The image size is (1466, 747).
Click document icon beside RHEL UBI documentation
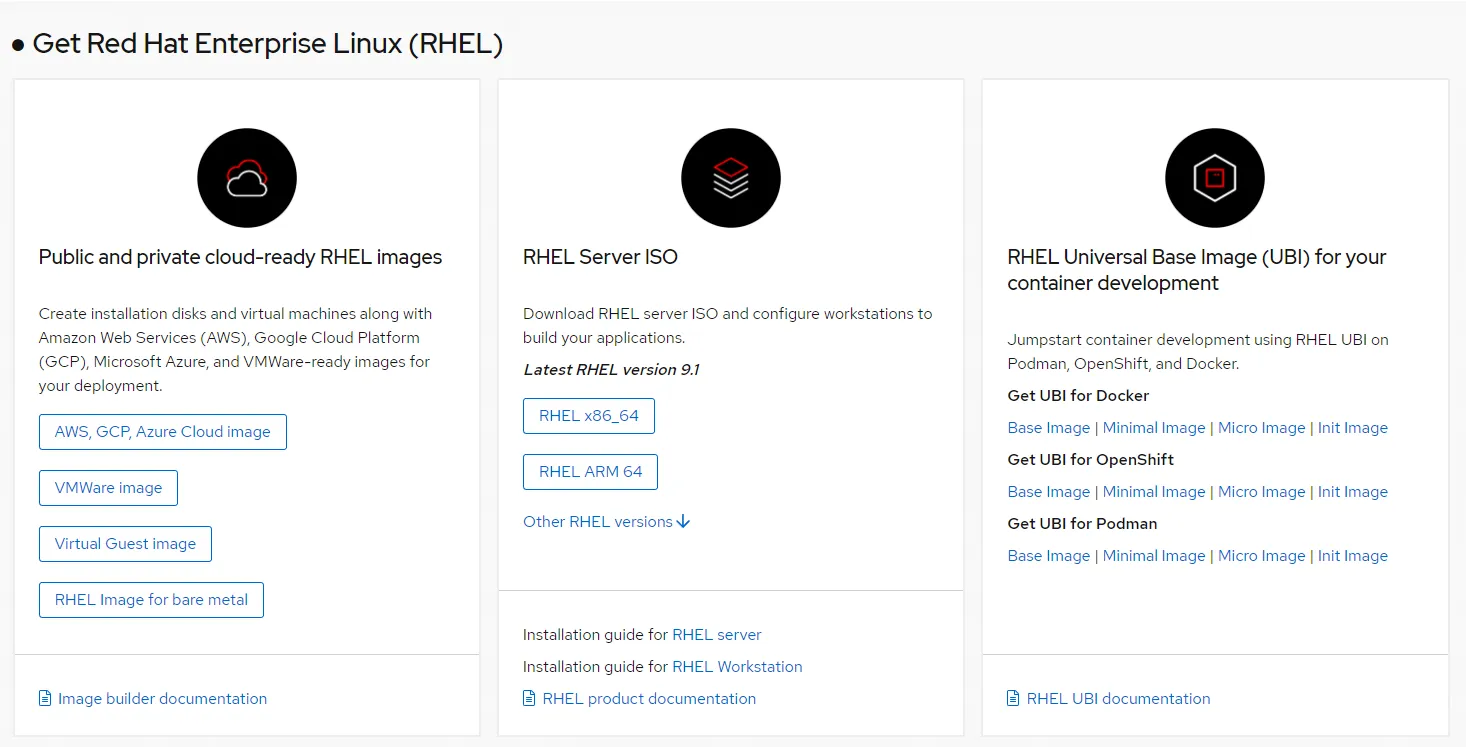pos(1013,698)
